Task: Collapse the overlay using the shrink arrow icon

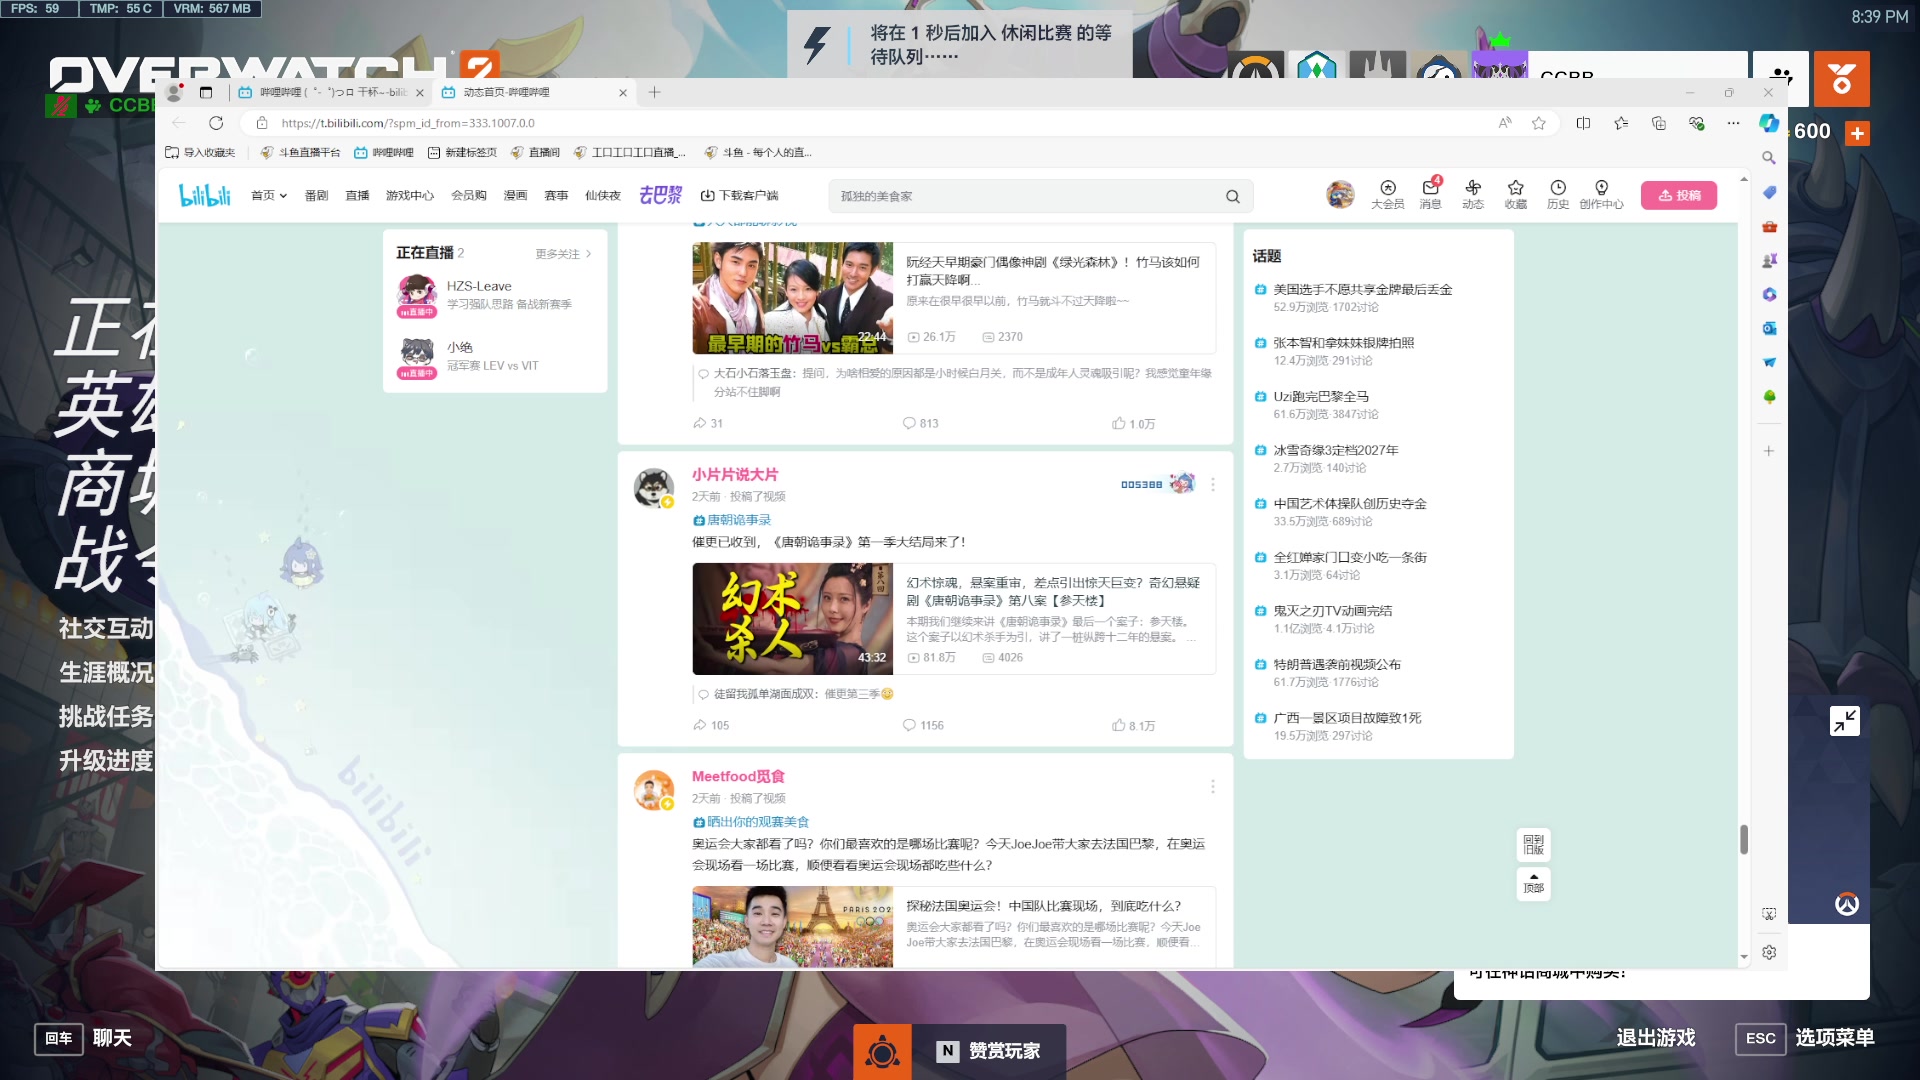Action: tap(1845, 720)
